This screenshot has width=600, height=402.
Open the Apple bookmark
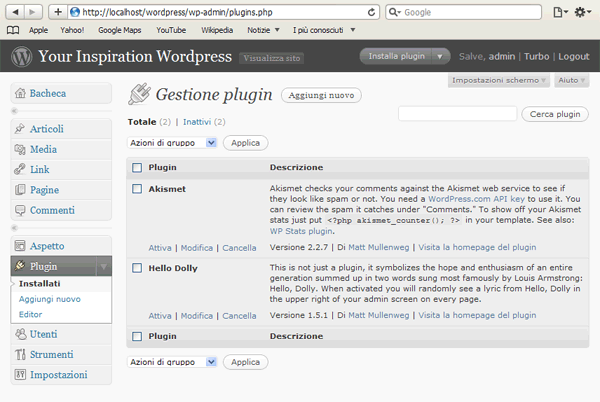point(38,30)
